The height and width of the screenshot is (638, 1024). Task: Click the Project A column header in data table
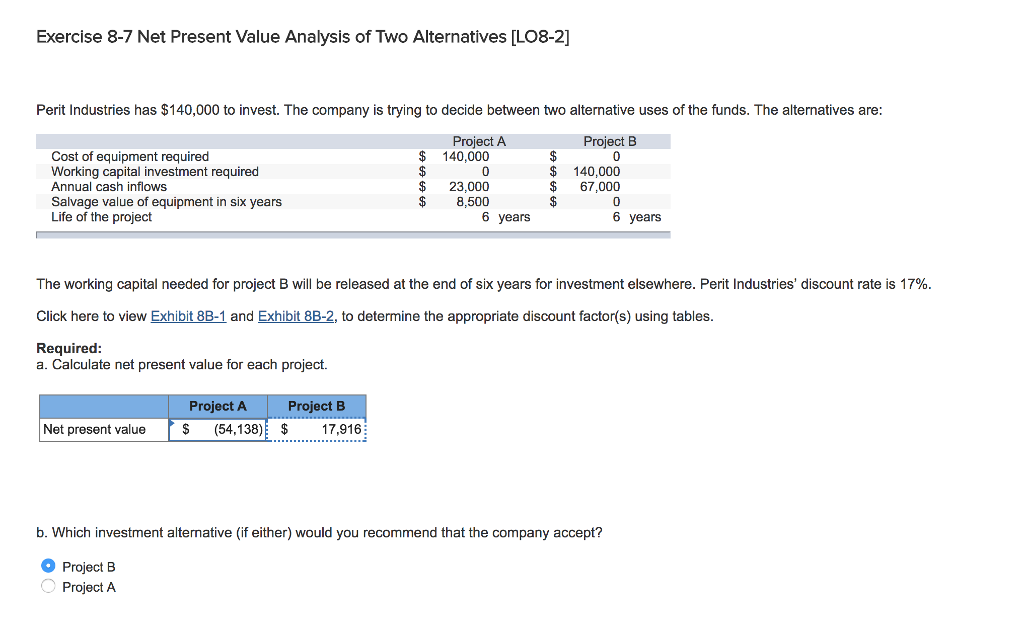click(x=478, y=141)
